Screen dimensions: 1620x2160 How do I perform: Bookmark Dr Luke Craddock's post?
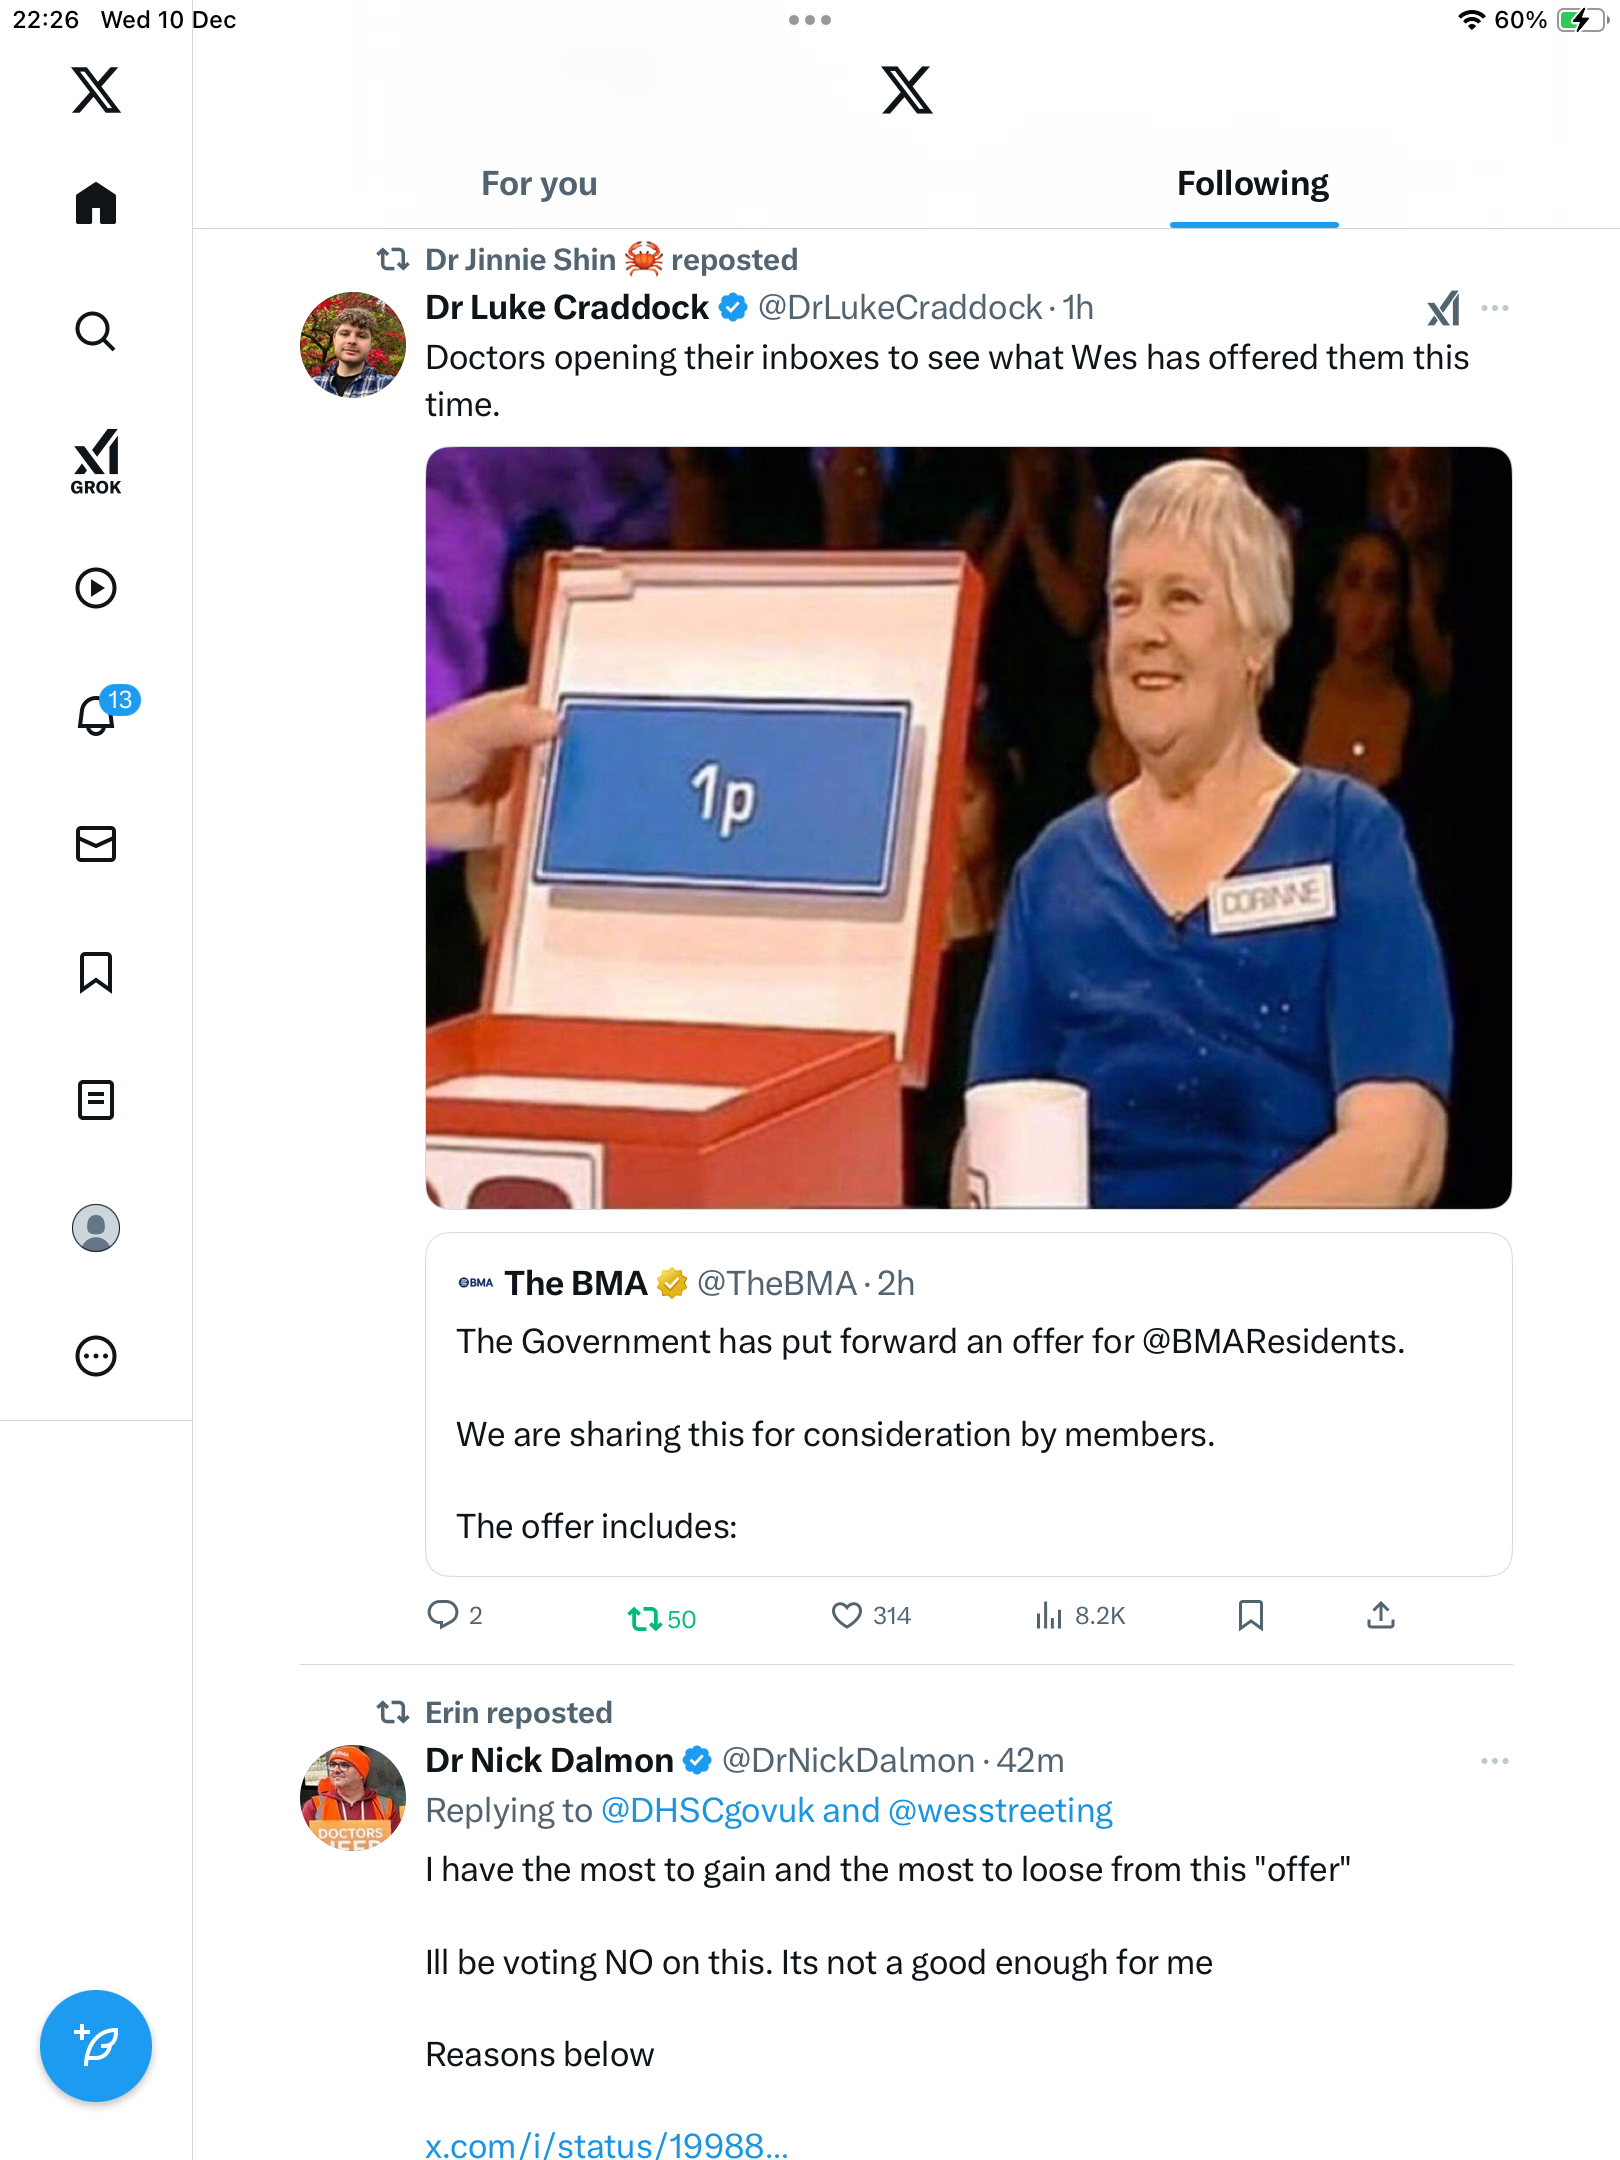[x=1250, y=1615]
